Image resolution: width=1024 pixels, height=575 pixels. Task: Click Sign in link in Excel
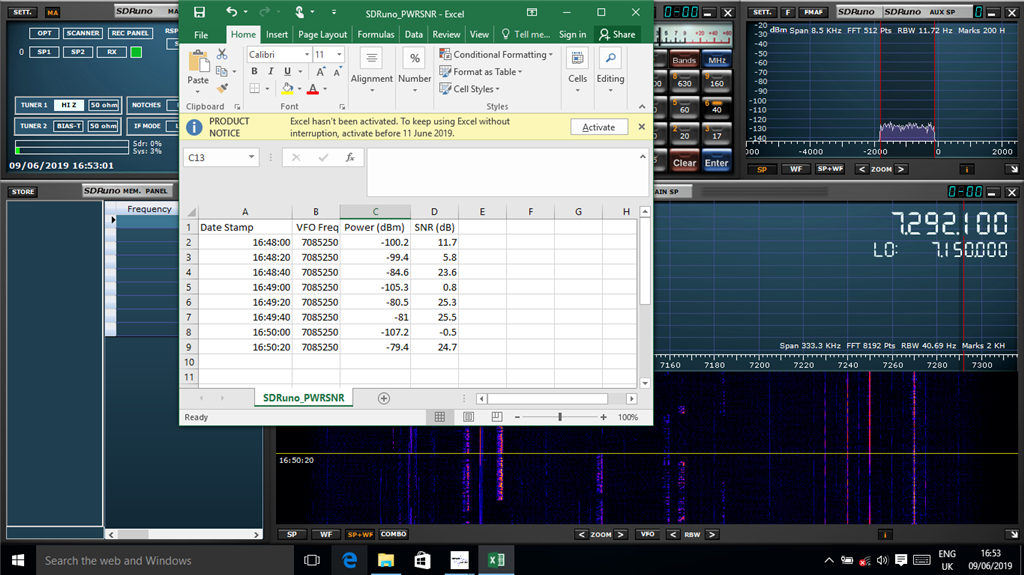(x=573, y=35)
